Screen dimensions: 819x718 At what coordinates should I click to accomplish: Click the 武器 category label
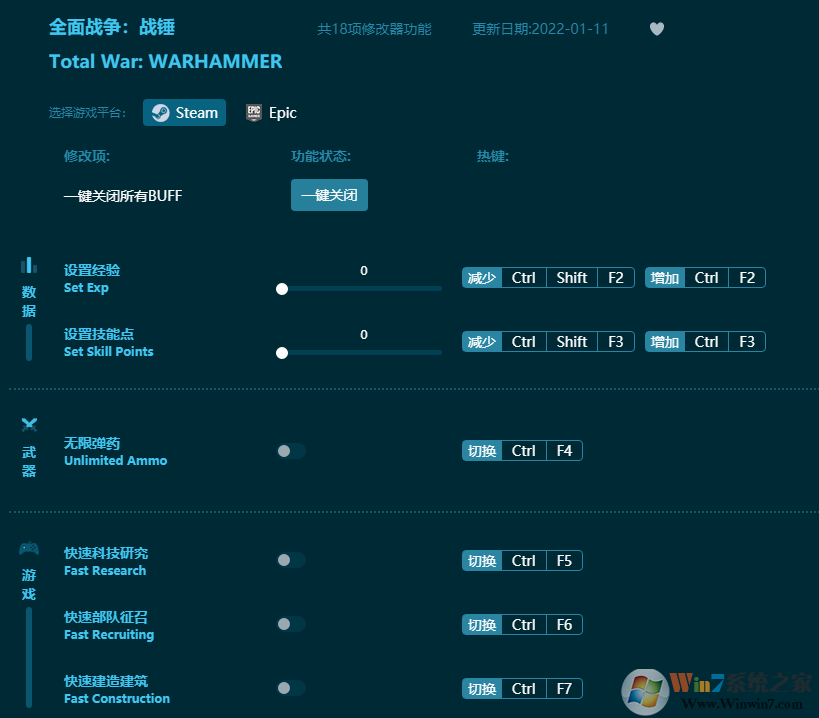click(29, 462)
